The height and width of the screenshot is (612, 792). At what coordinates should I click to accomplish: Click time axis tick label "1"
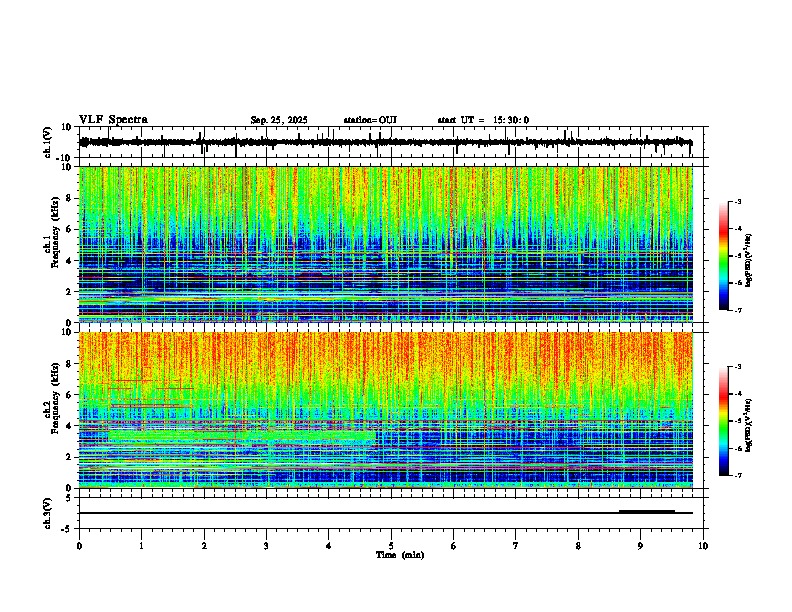click(x=141, y=546)
